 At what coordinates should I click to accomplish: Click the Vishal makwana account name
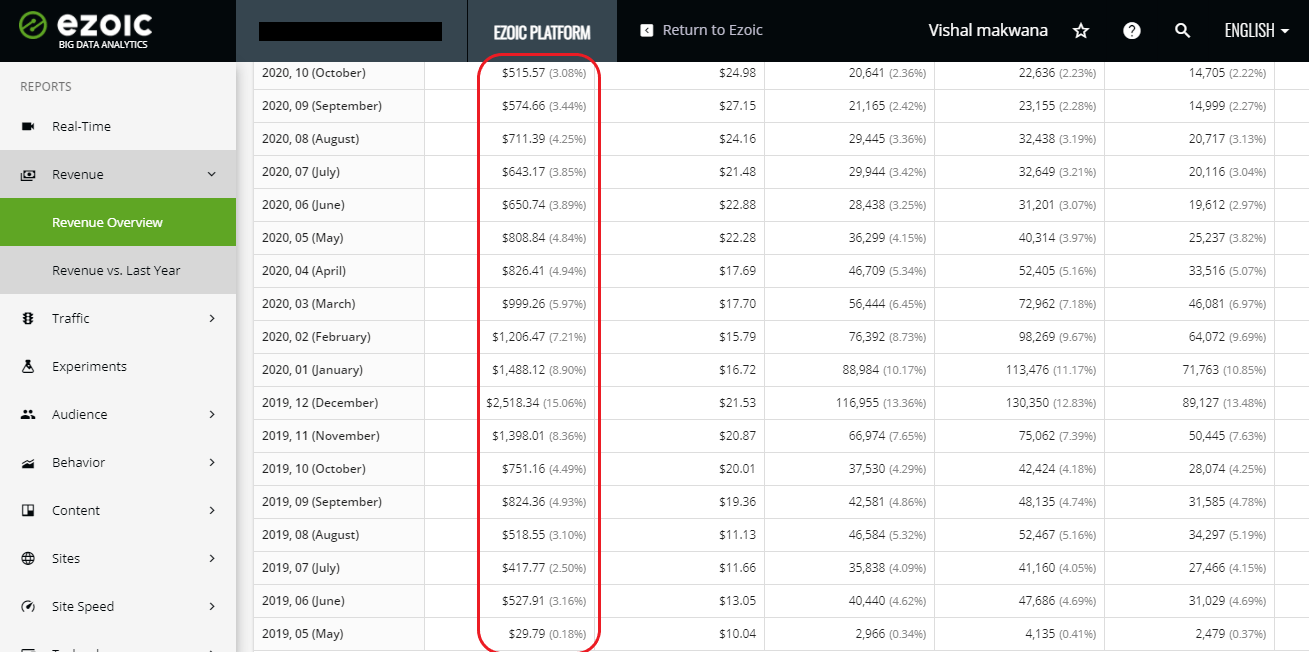click(988, 30)
